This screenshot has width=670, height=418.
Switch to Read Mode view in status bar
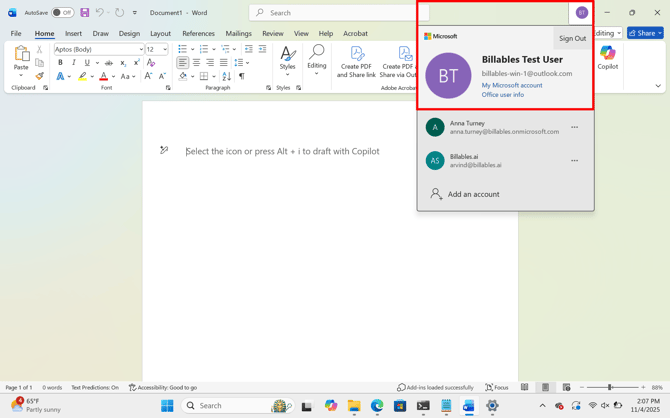click(525, 388)
